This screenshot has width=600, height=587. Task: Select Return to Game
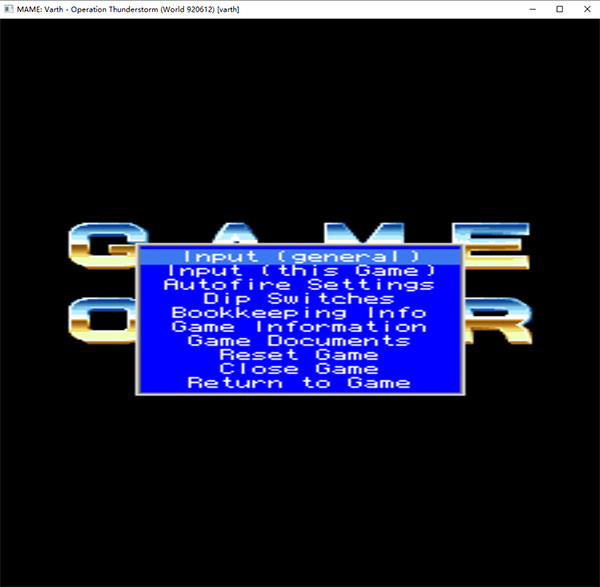(300, 383)
